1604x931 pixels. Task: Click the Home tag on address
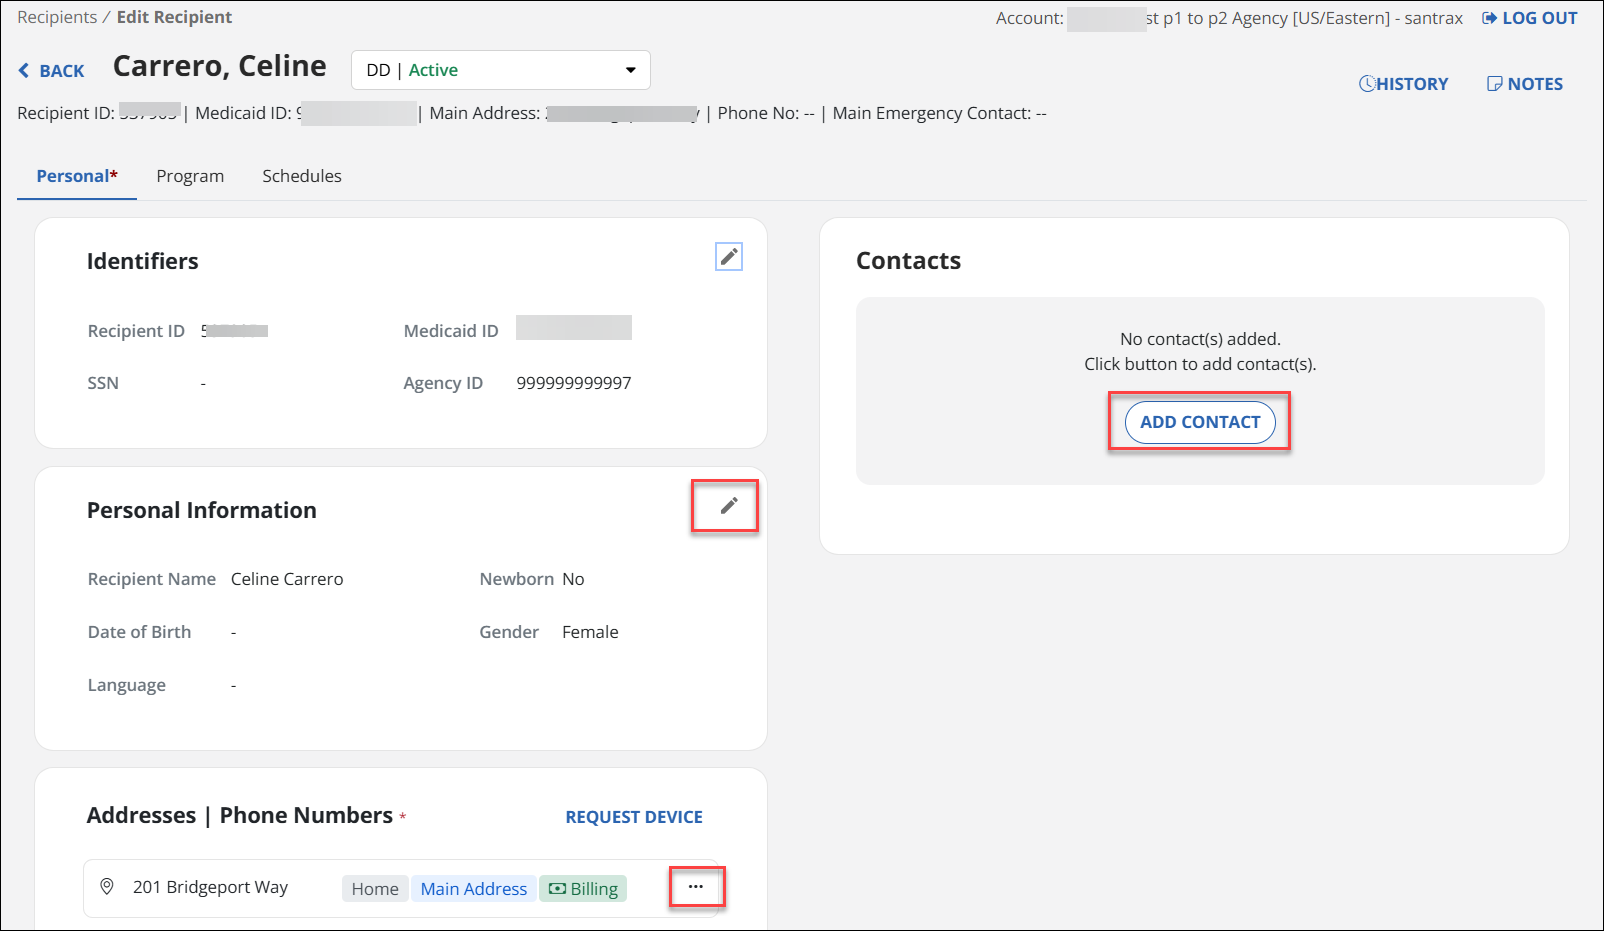point(375,889)
